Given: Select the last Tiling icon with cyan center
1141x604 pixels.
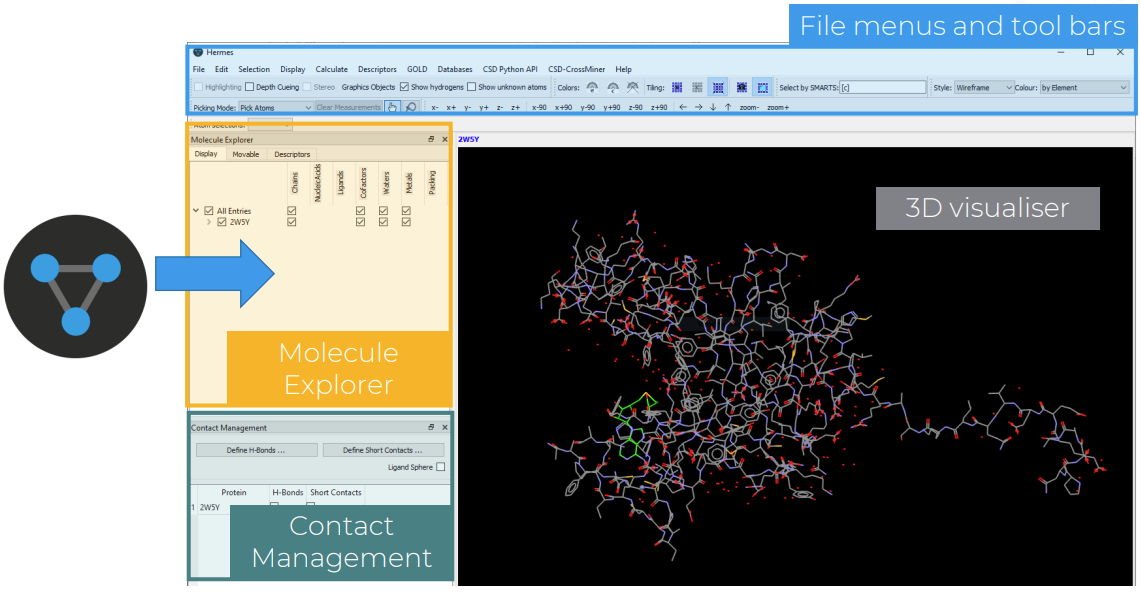Looking at the screenshot, I should [762, 88].
